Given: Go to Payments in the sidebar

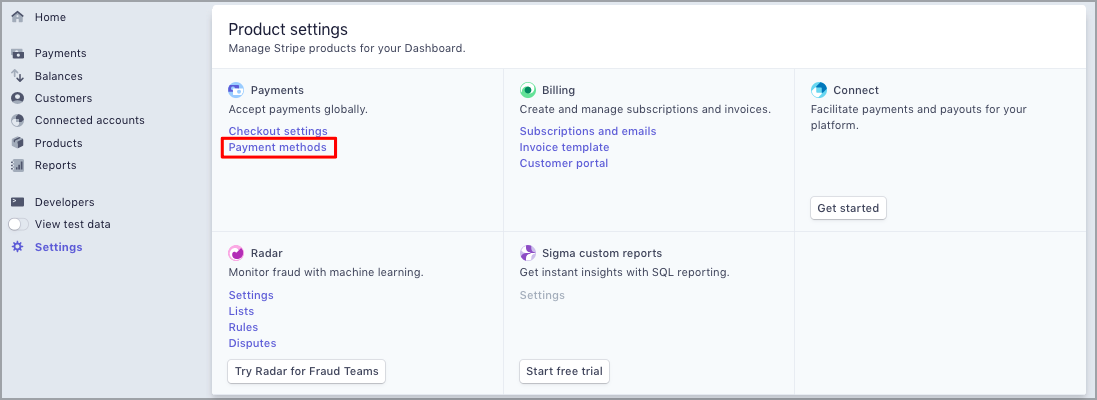Looking at the screenshot, I should [61, 53].
